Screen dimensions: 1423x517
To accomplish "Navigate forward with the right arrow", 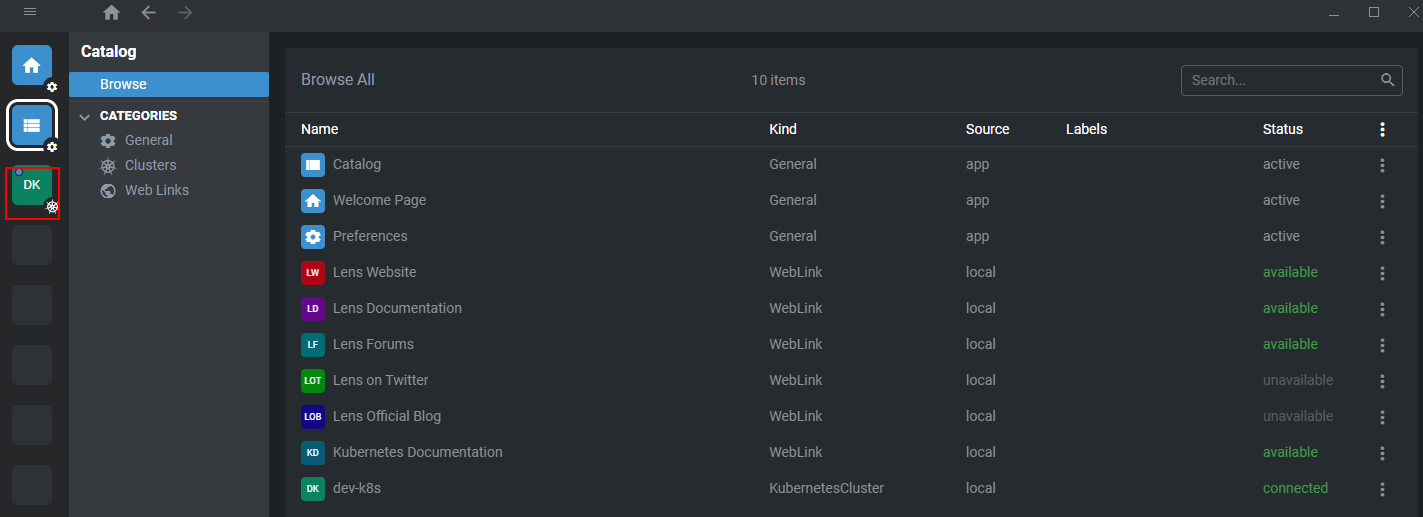I will (184, 13).
